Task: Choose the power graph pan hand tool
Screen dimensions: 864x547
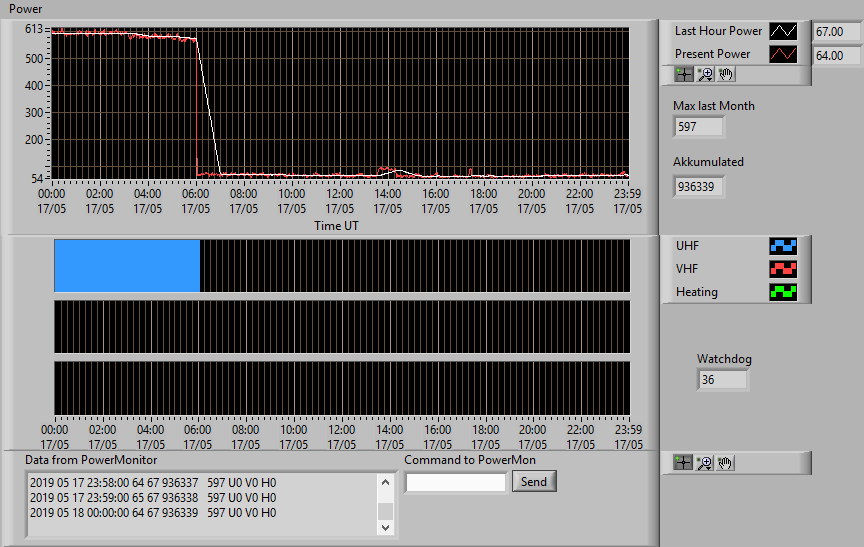Action: [x=726, y=74]
